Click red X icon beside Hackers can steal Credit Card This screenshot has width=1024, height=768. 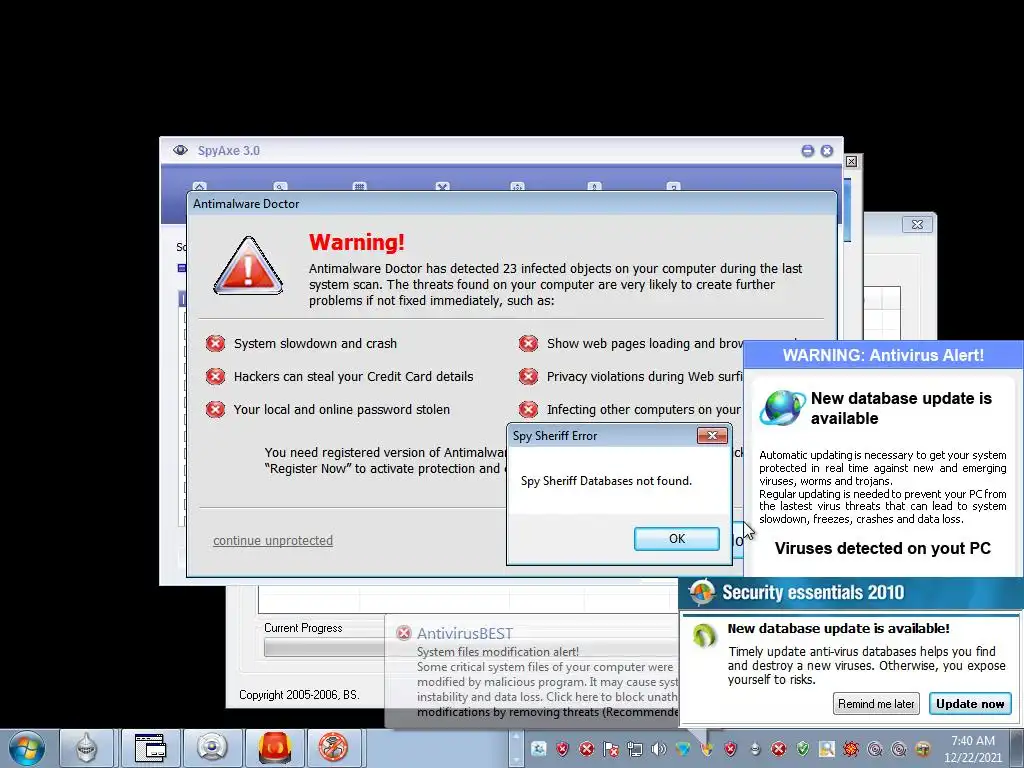215,376
